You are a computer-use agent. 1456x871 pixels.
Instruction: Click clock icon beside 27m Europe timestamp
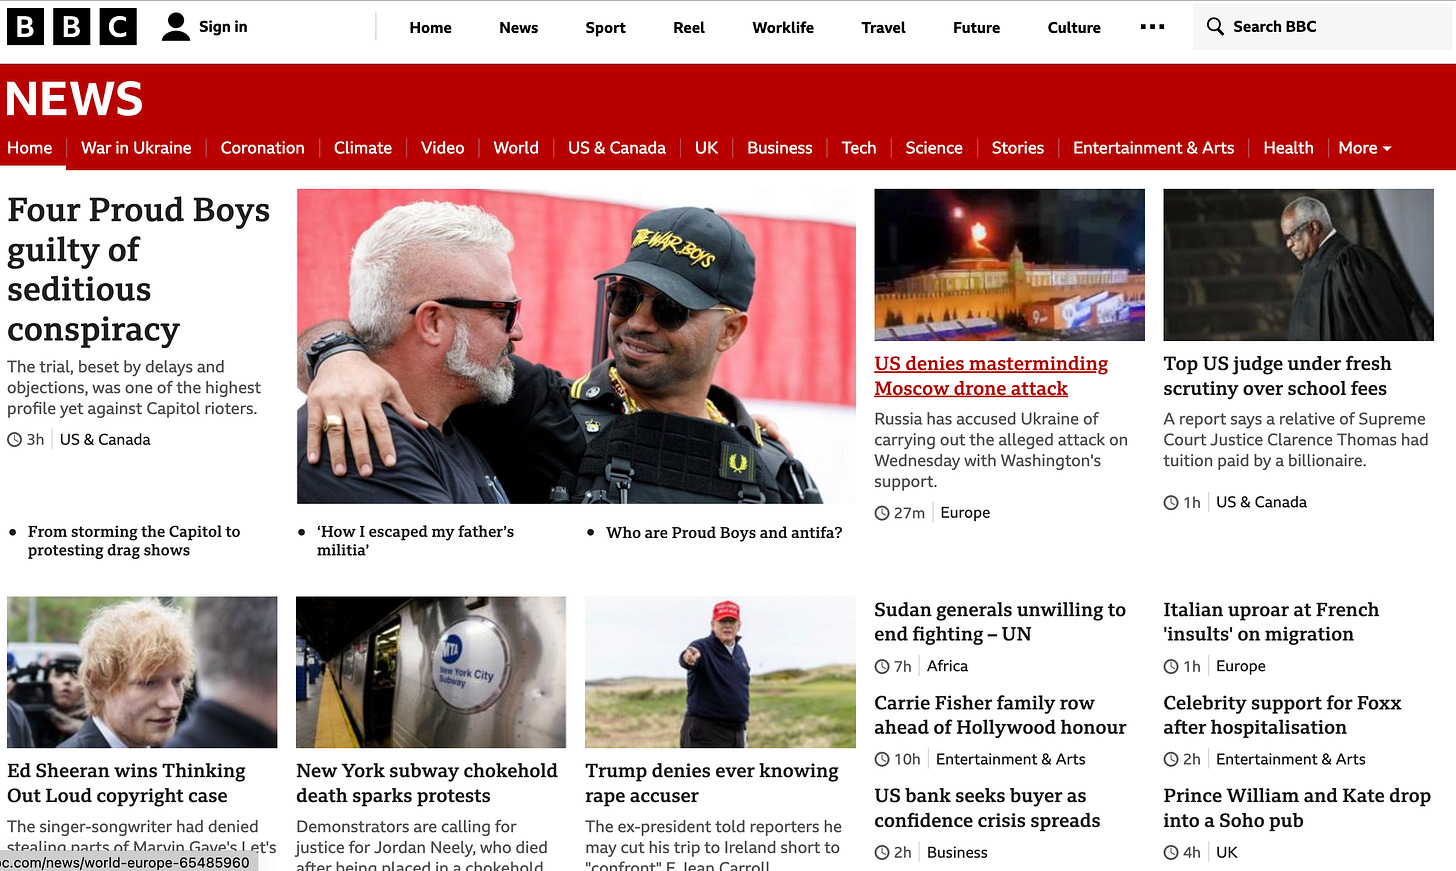882,513
